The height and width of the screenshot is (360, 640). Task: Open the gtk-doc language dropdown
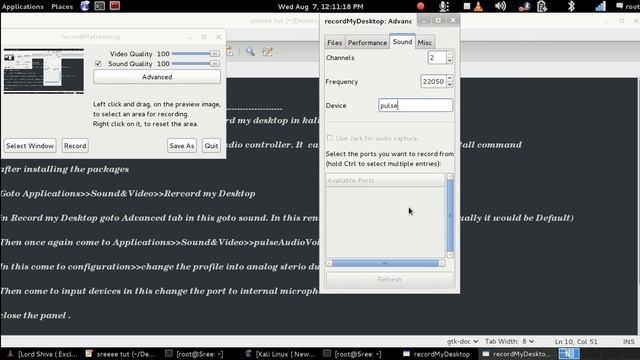pos(462,341)
